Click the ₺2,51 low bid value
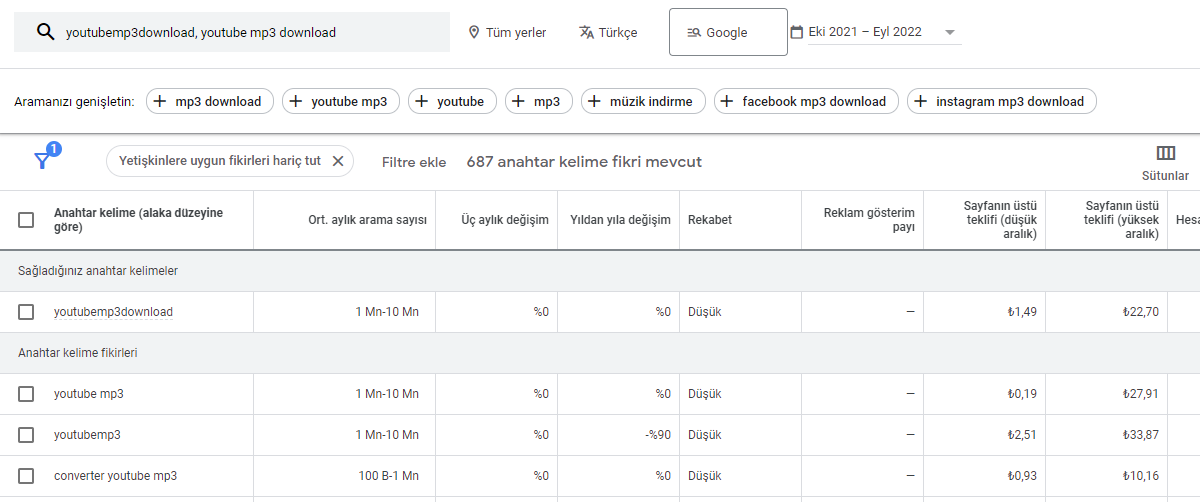Screen dimensions: 1200x502 tap(1022, 435)
